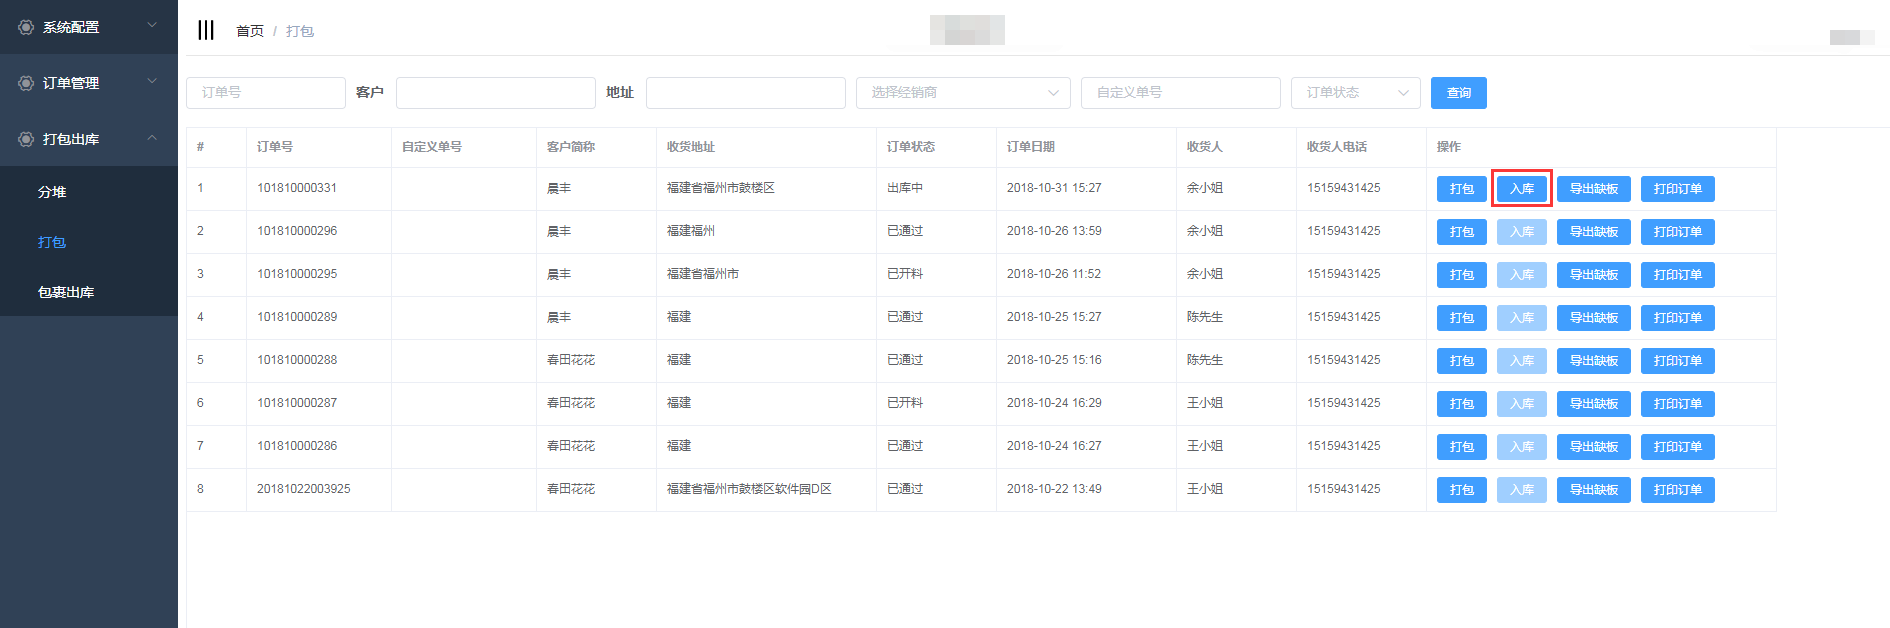
Task: Click 入库 for order 101810000331
Action: [x=1522, y=189]
